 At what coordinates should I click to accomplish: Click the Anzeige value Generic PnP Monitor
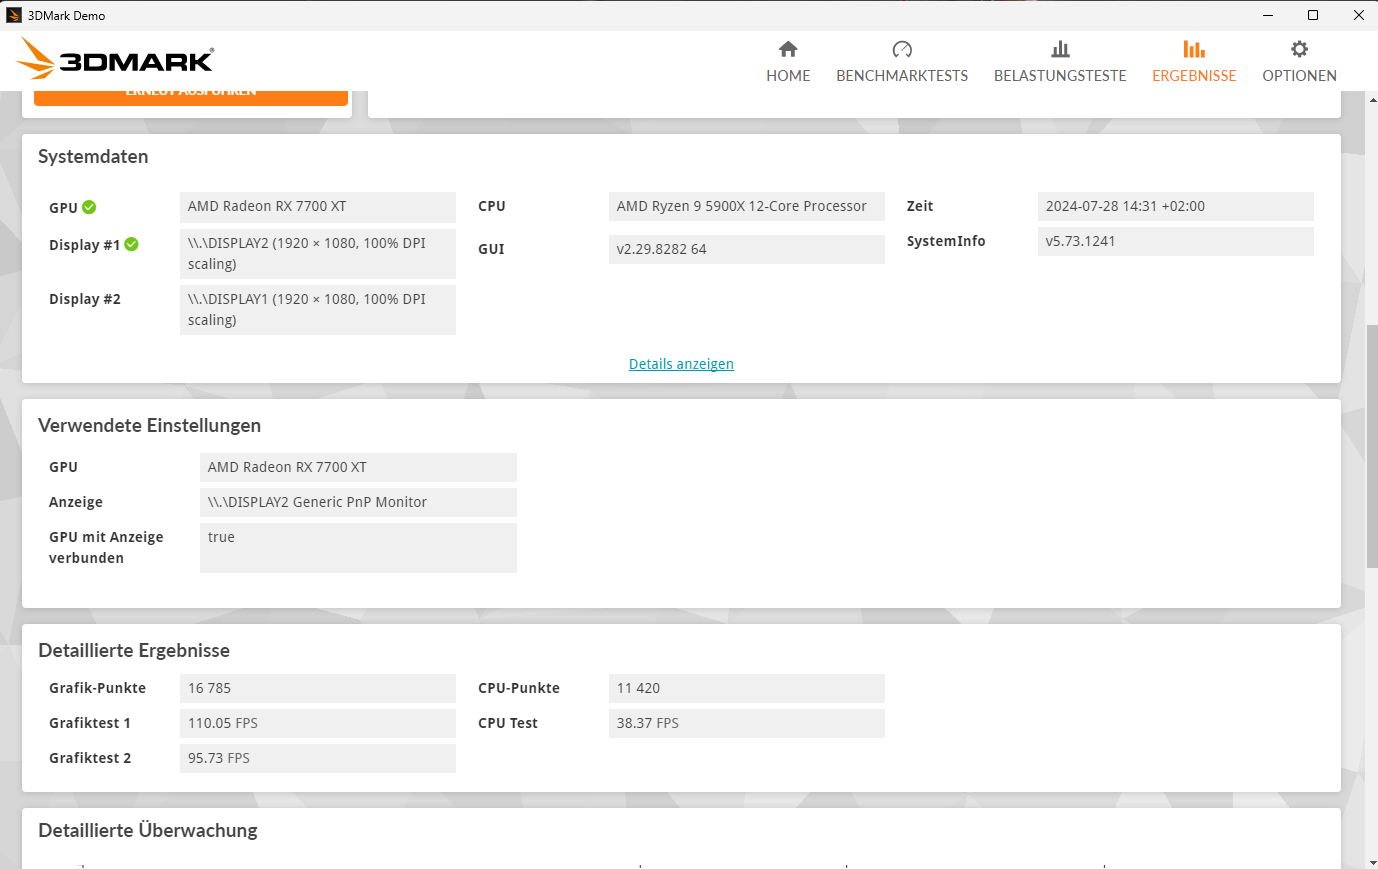pos(358,502)
